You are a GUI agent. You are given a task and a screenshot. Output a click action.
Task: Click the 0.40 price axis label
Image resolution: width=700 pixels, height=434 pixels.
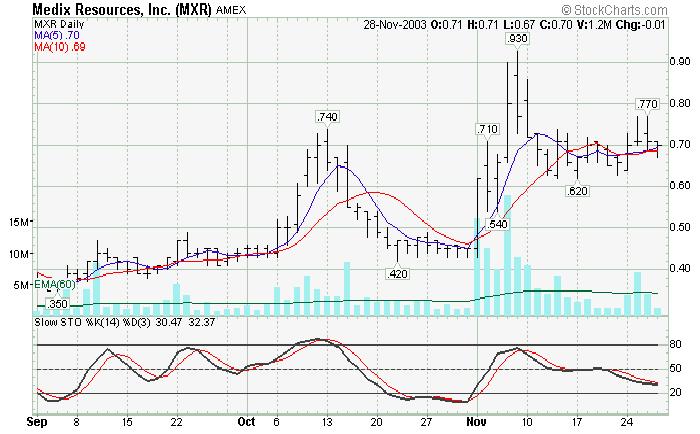tap(680, 268)
